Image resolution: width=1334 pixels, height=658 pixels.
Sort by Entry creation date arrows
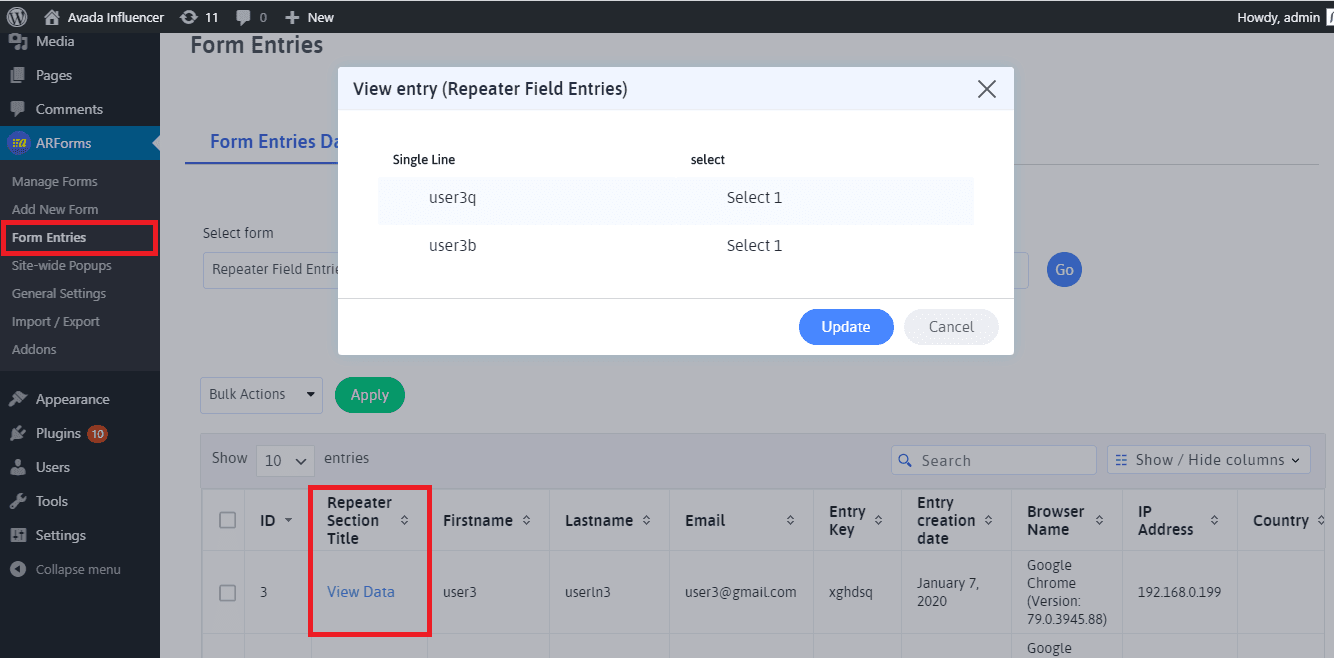[x=988, y=520]
